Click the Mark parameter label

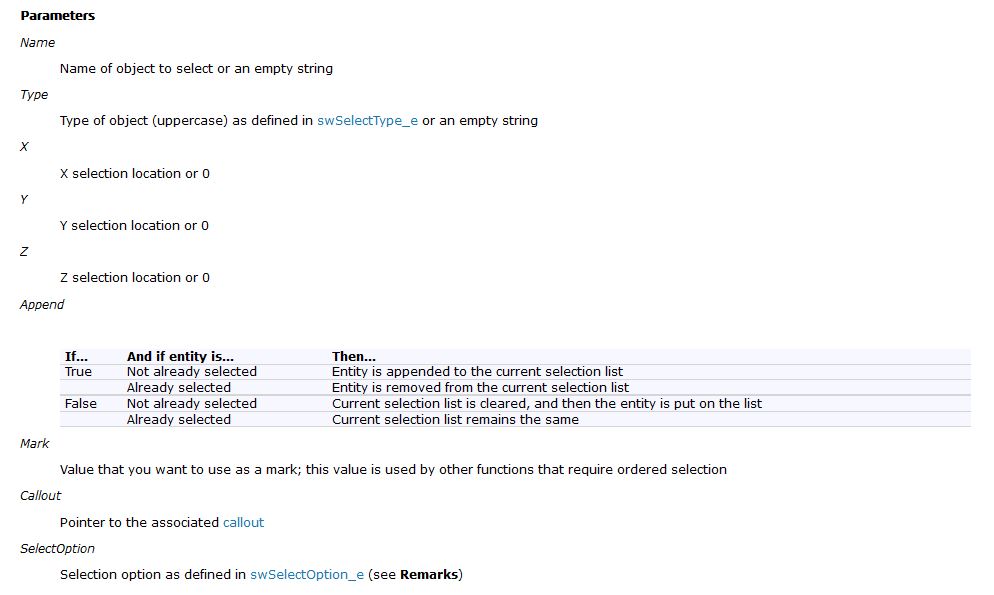coord(34,444)
